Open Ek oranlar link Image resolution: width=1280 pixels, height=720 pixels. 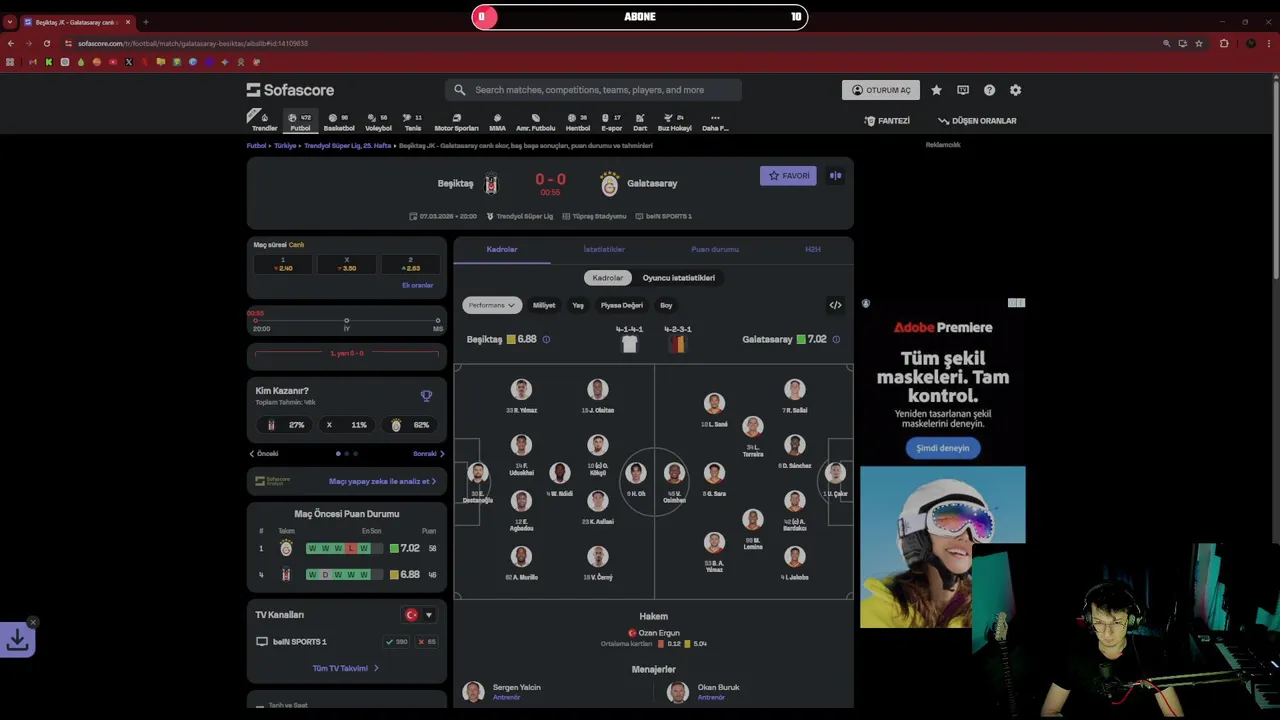(x=417, y=286)
